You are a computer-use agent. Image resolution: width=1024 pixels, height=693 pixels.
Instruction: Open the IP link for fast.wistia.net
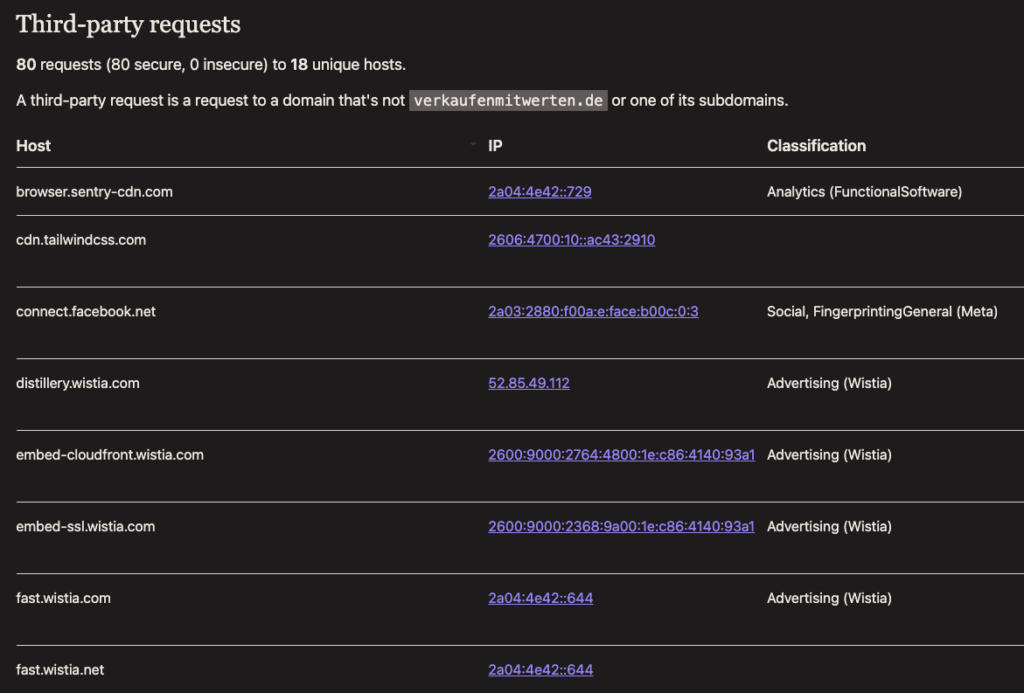click(x=540, y=670)
